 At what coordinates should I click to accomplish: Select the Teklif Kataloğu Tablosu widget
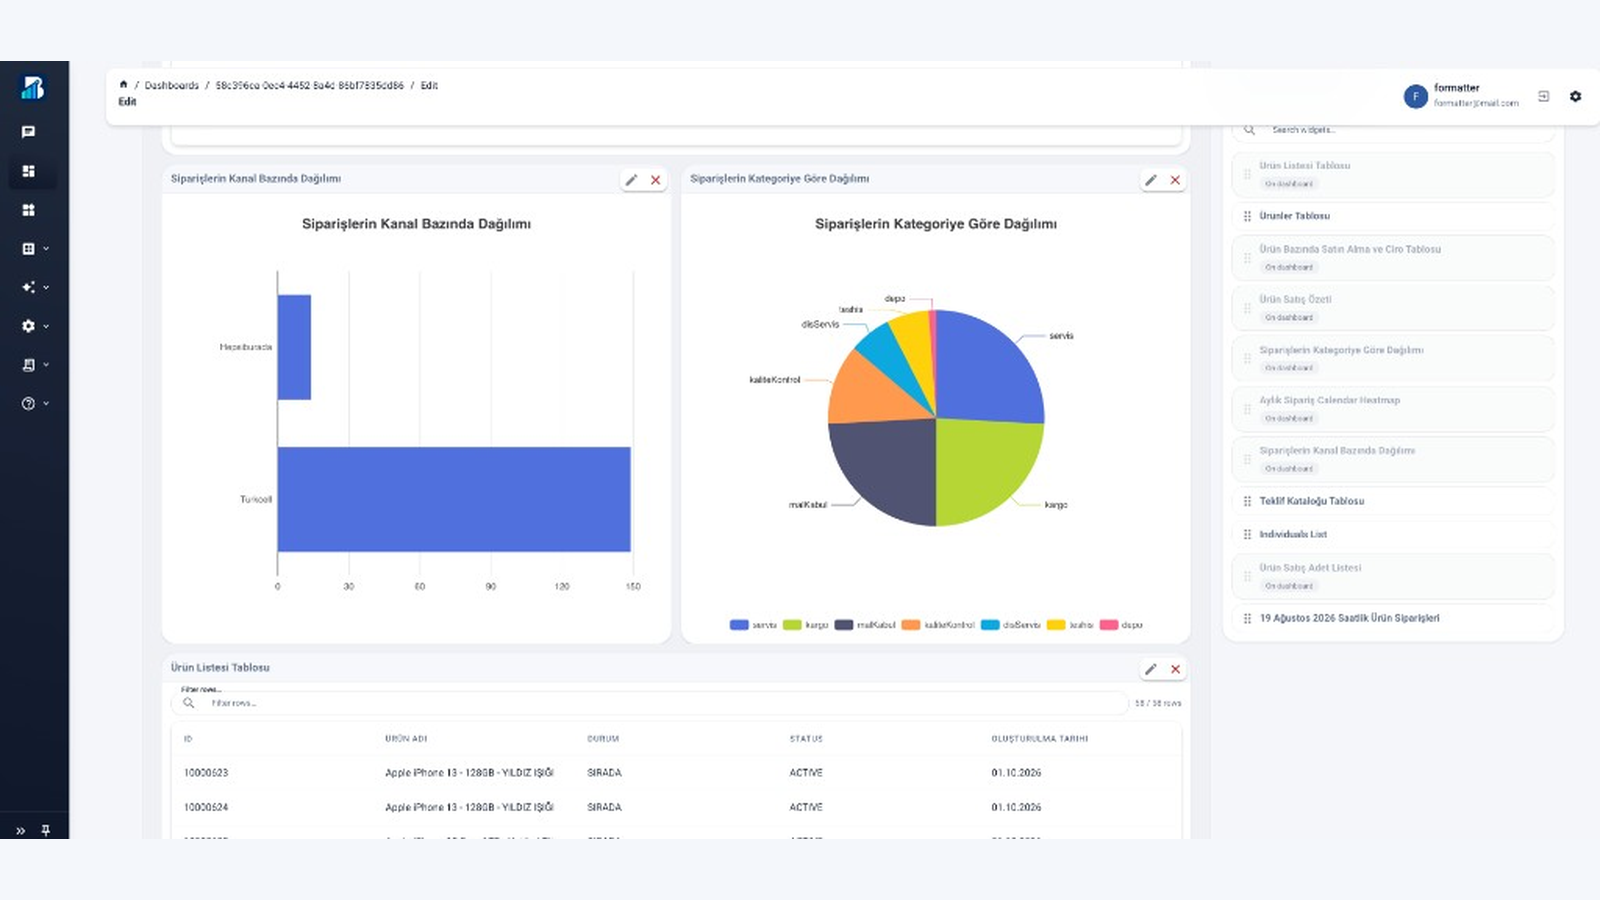[1393, 501]
